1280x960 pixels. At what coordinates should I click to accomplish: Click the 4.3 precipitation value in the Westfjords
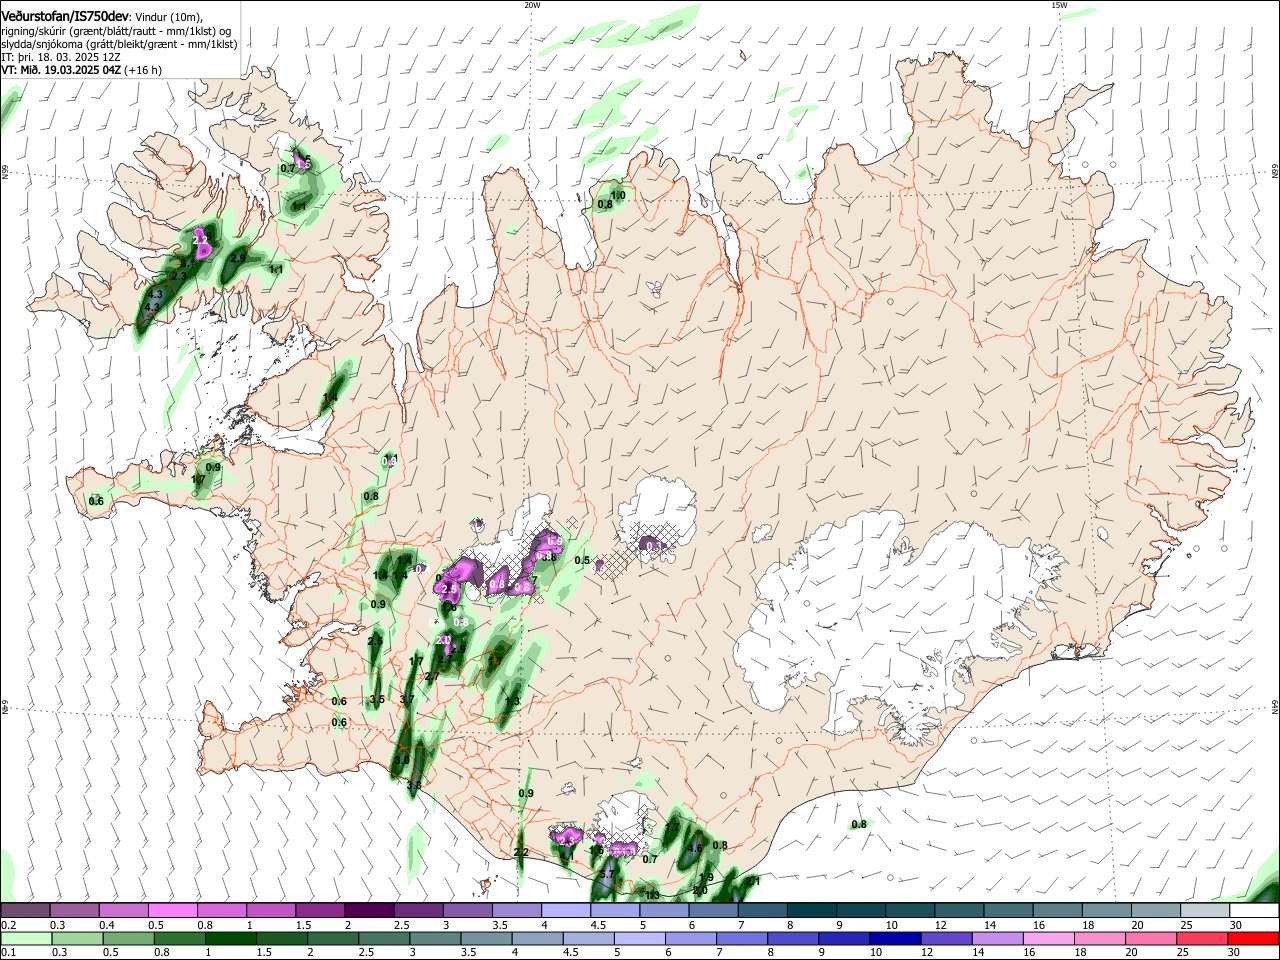(x=154, y=295)
